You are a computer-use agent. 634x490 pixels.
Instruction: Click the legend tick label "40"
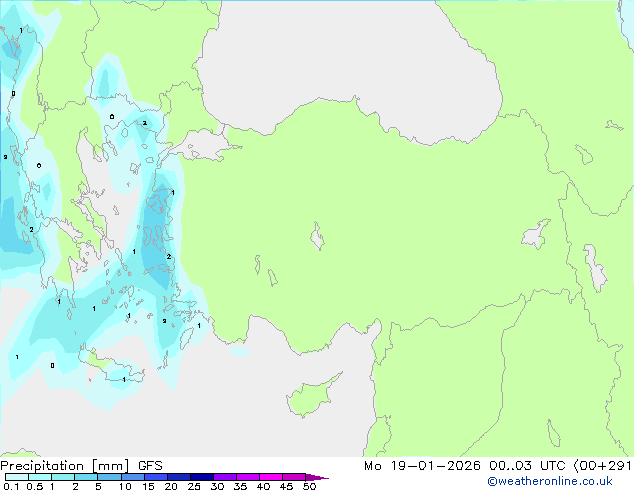[263, 486]
